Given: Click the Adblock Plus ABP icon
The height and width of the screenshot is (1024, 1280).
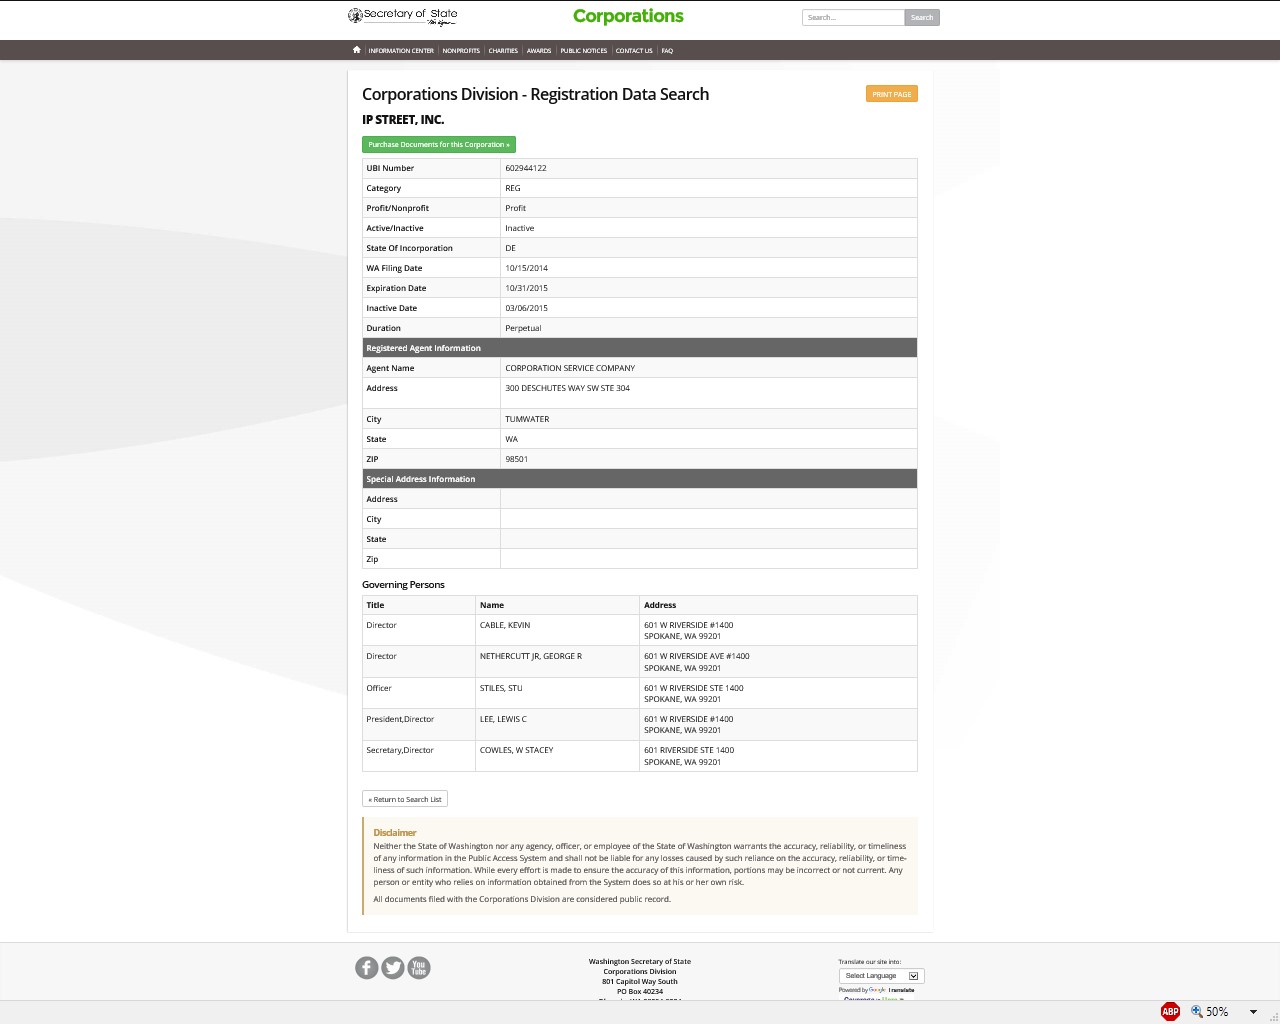Looking at the screenshot, I should (x=1170, y=1011).
